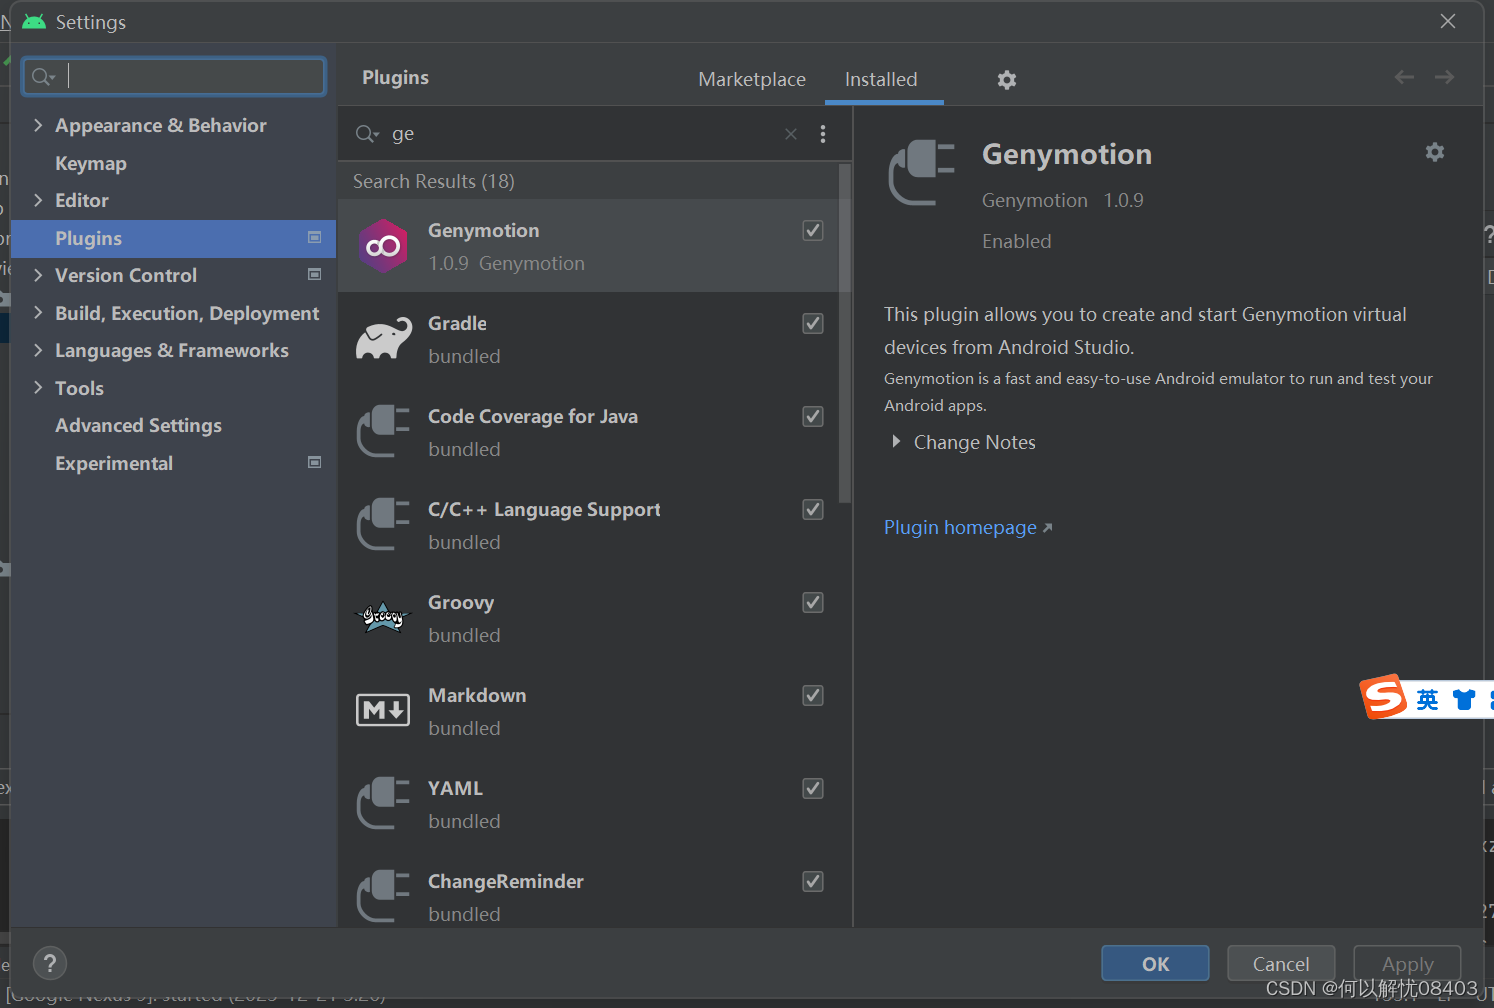Click the project-level marker beside Plugins
Viewport: 1494px width, 1008px height.
314,238
